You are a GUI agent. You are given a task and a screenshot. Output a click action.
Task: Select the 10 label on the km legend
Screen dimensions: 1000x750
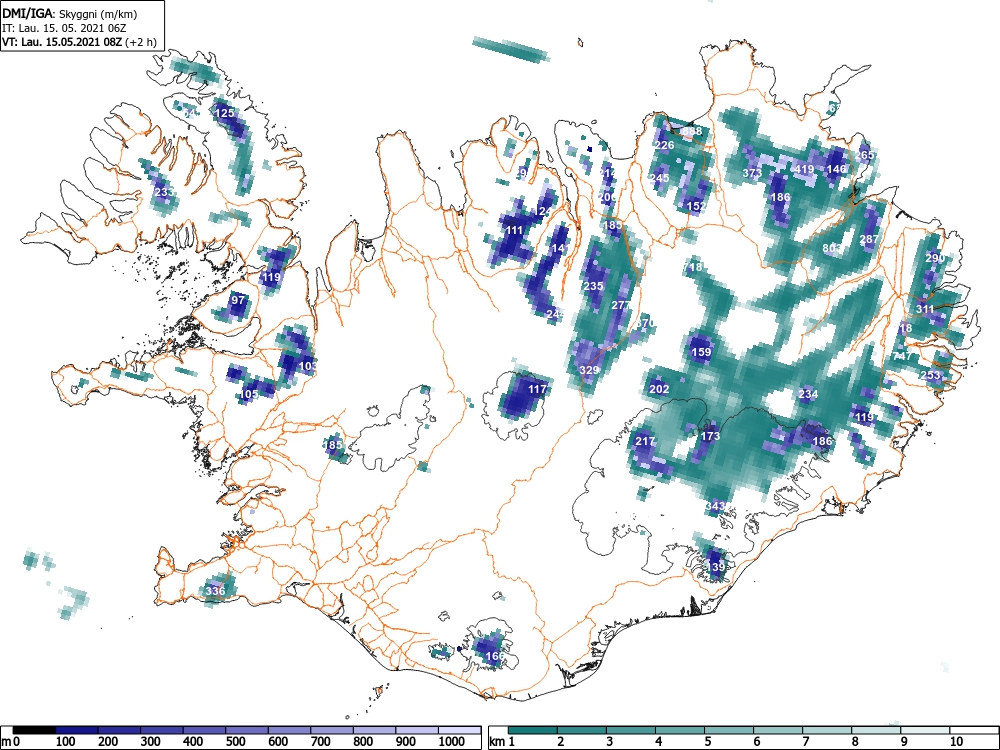pyautogui.click(x=956, y=742)
